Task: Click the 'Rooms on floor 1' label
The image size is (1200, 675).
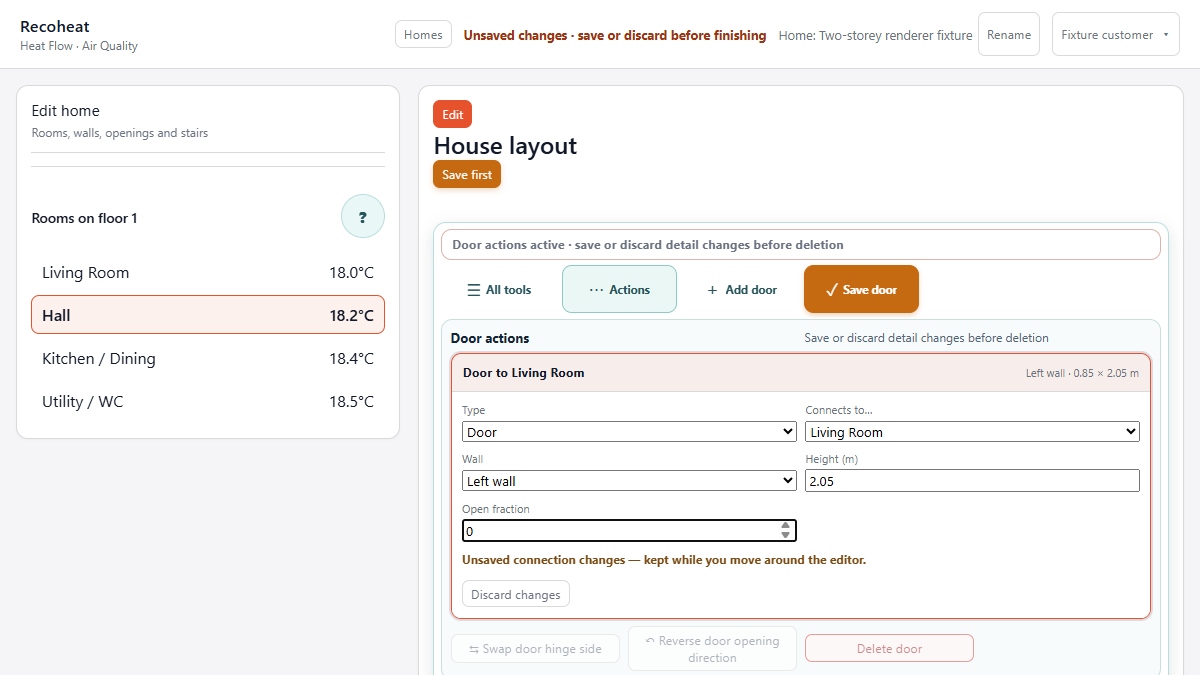Action: coord(85,218)
